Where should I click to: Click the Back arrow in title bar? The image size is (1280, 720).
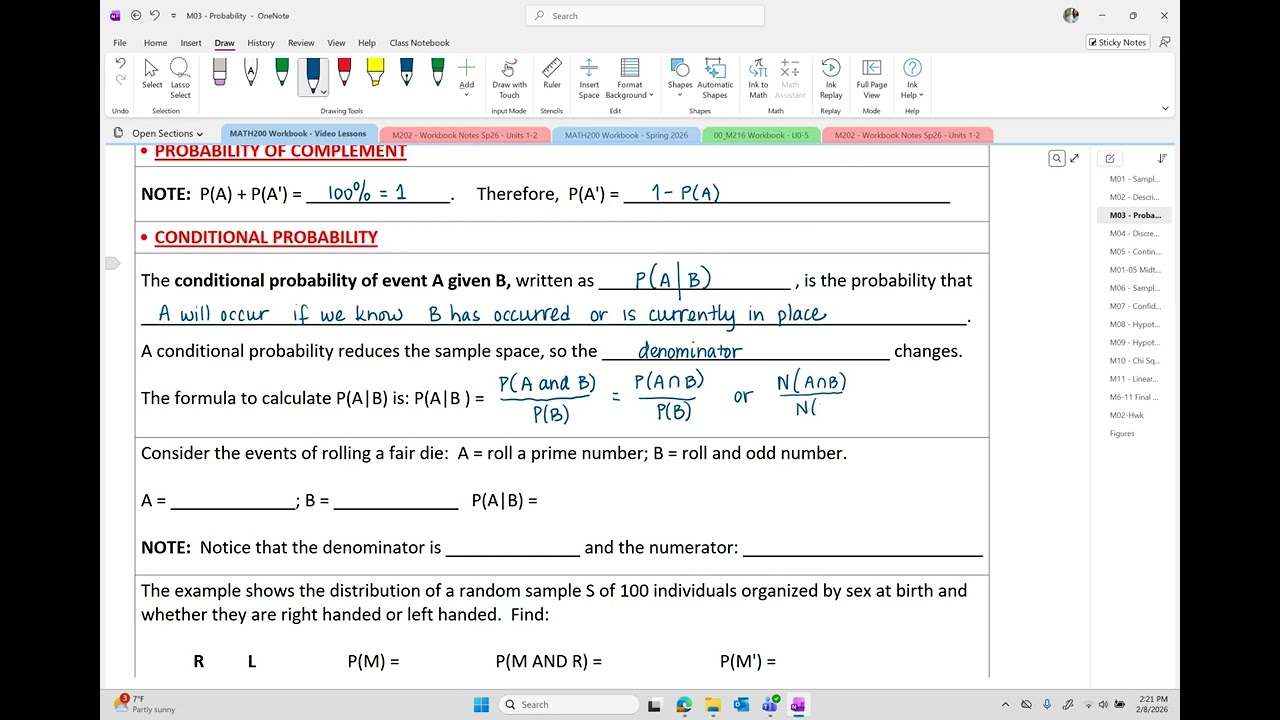coord(136,15)
